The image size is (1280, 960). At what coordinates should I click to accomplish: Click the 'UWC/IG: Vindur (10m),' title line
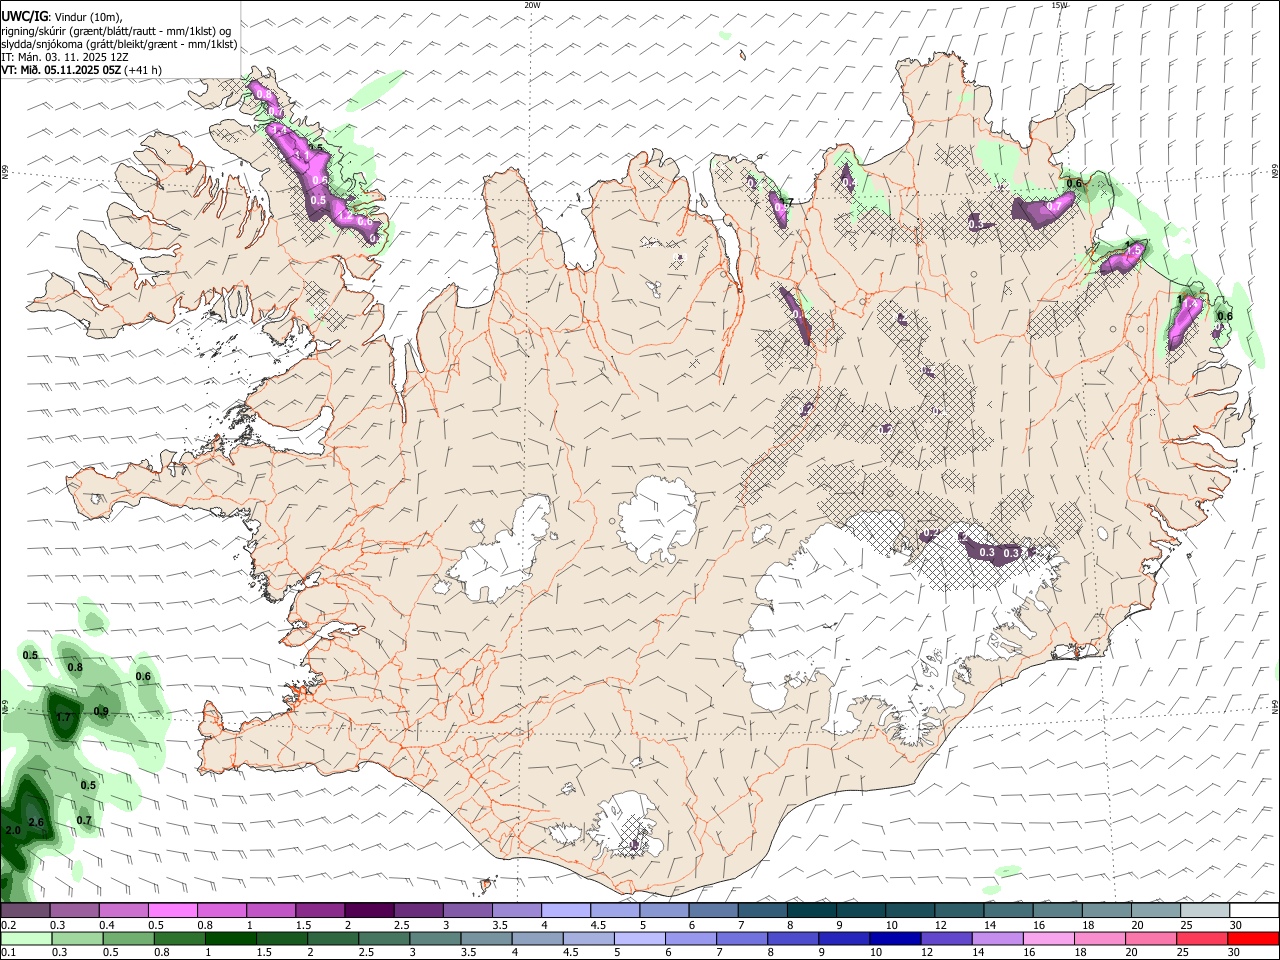coord(61,17)
